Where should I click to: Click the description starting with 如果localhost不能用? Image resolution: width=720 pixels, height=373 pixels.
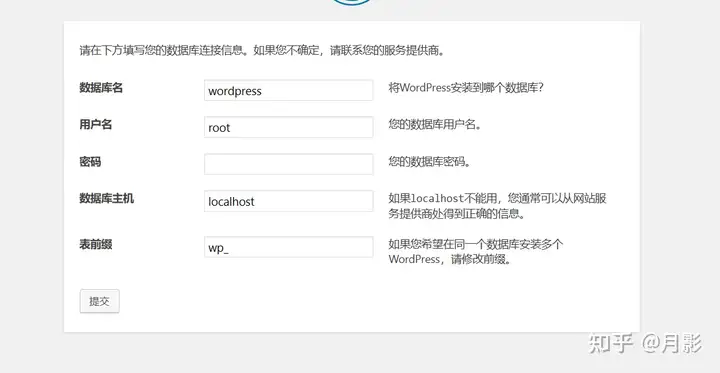(x=498, y=206)
